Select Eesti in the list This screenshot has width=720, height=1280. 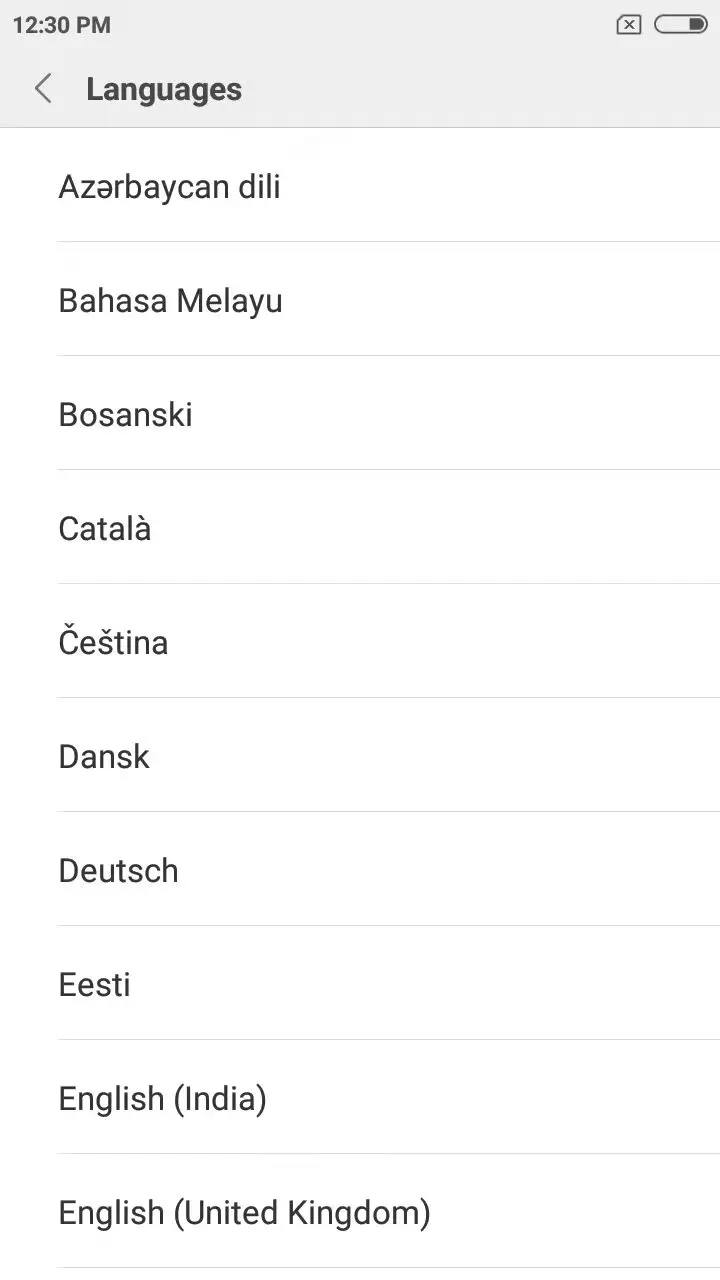95,985
